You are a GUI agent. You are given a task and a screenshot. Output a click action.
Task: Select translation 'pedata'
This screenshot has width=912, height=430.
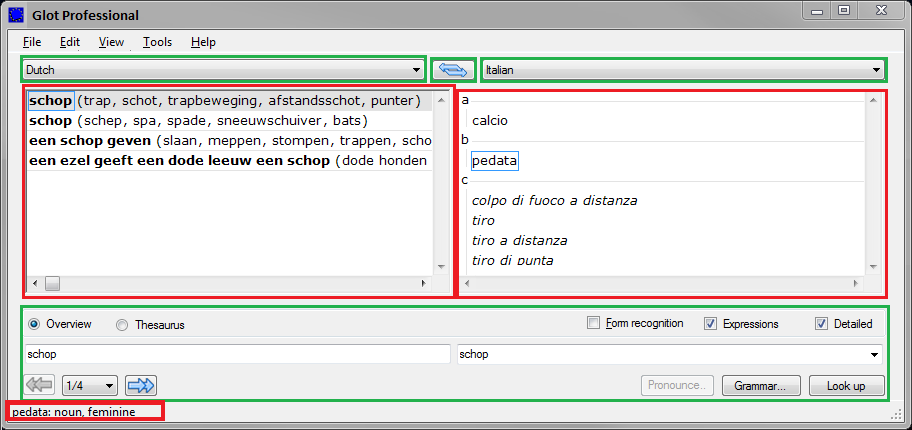494,161
